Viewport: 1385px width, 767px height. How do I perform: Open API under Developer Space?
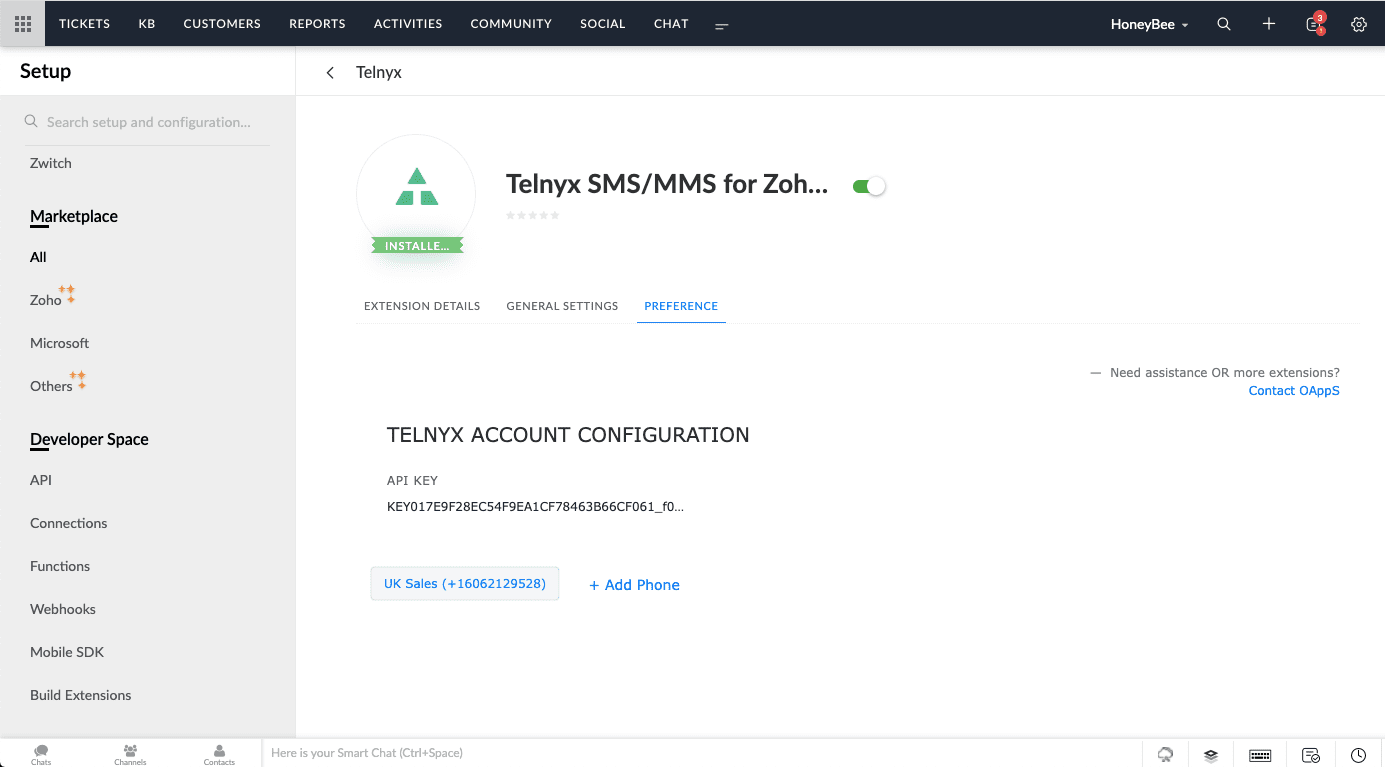pos(41,480)
